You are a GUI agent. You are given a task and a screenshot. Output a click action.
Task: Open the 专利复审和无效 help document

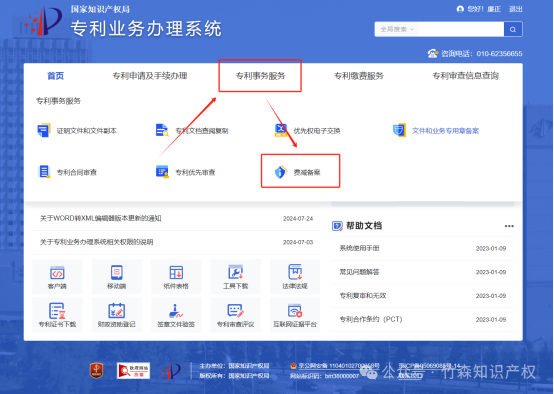tap(363, 295)
